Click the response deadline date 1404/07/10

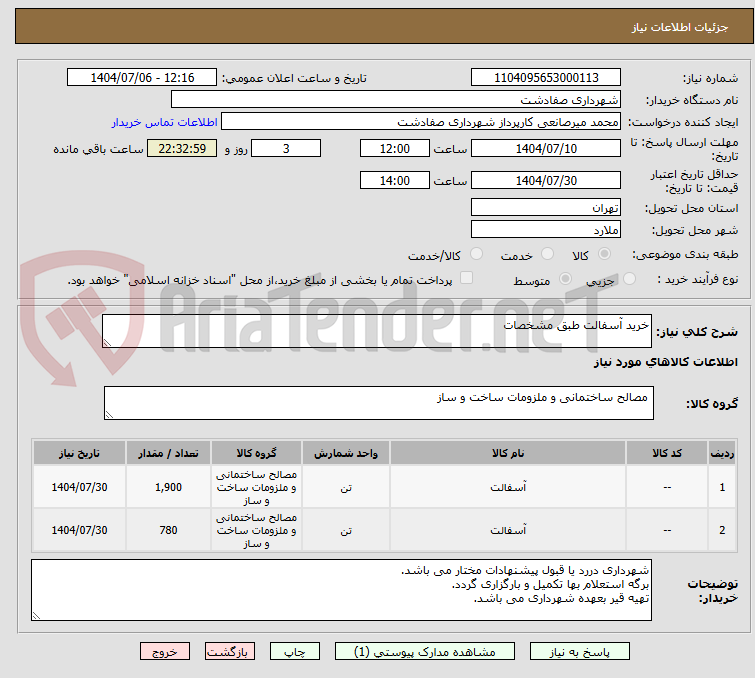click(x=546, y=148)
